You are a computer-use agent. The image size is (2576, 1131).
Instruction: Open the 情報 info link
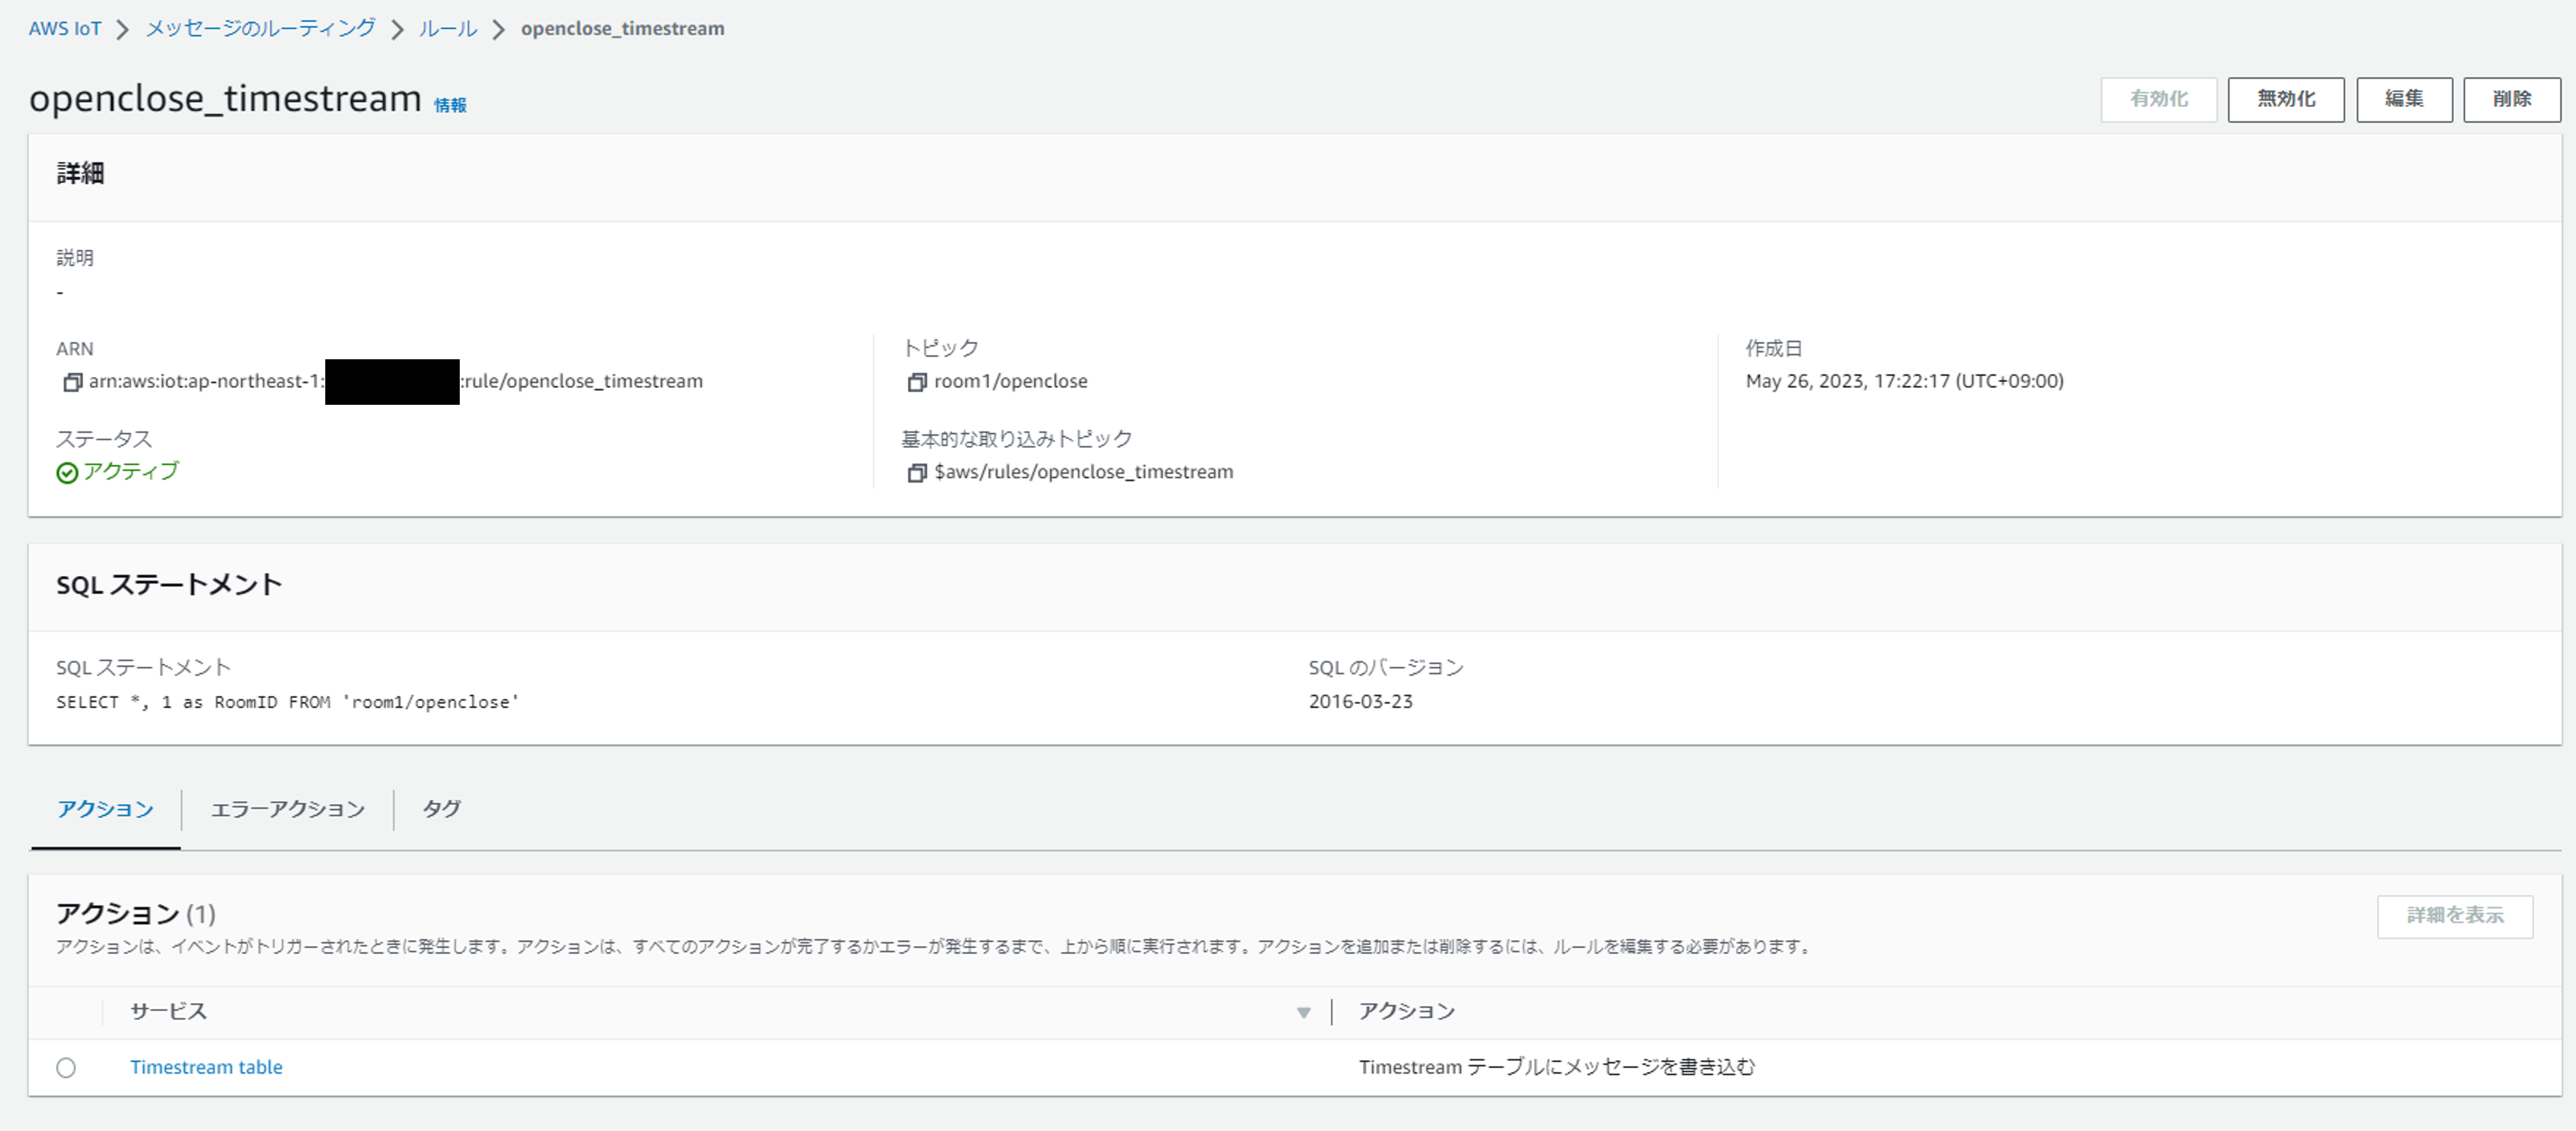click(450, 105)
